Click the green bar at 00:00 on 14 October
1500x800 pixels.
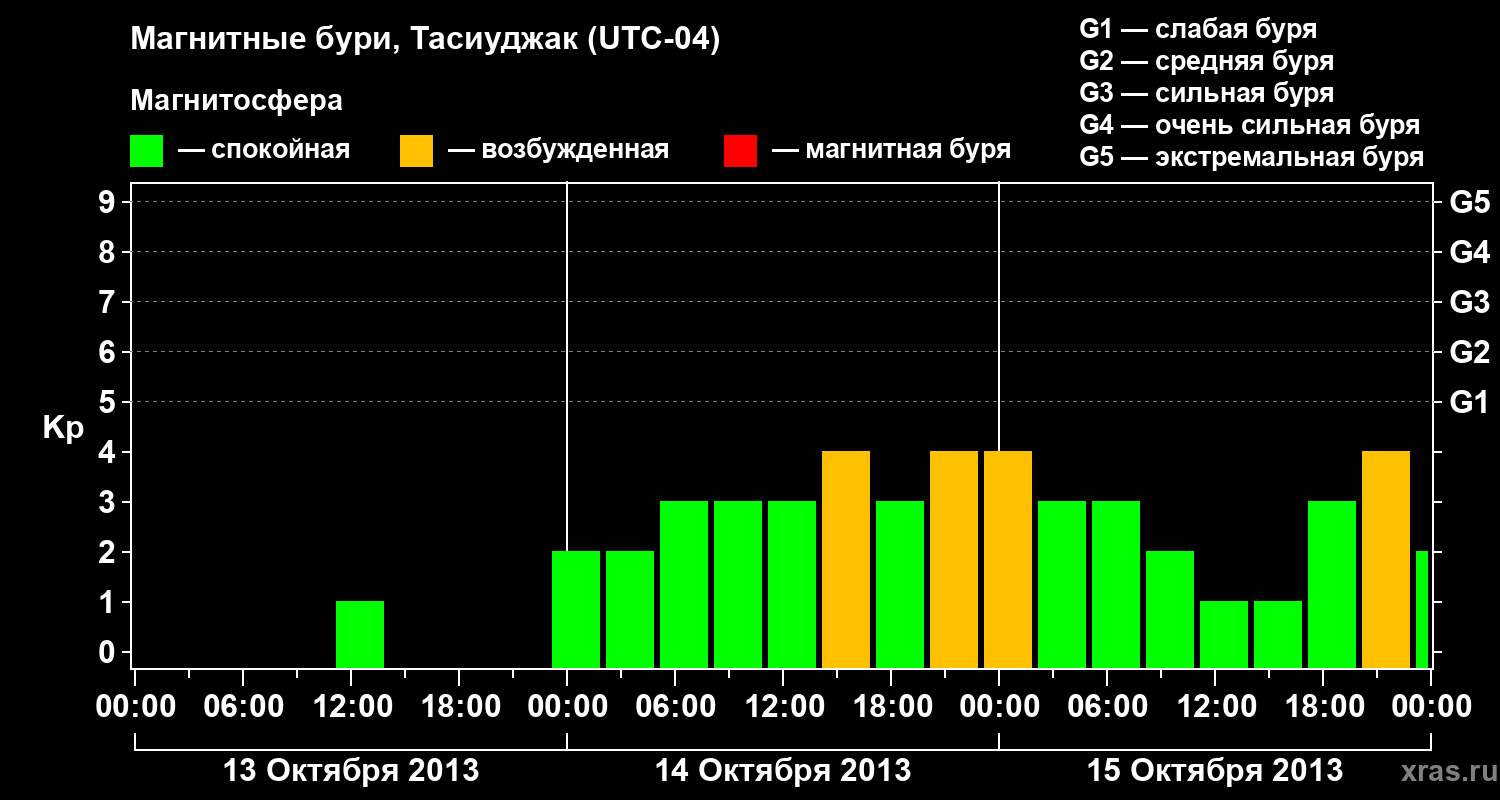pyautogui.click(x=576, y=609)
